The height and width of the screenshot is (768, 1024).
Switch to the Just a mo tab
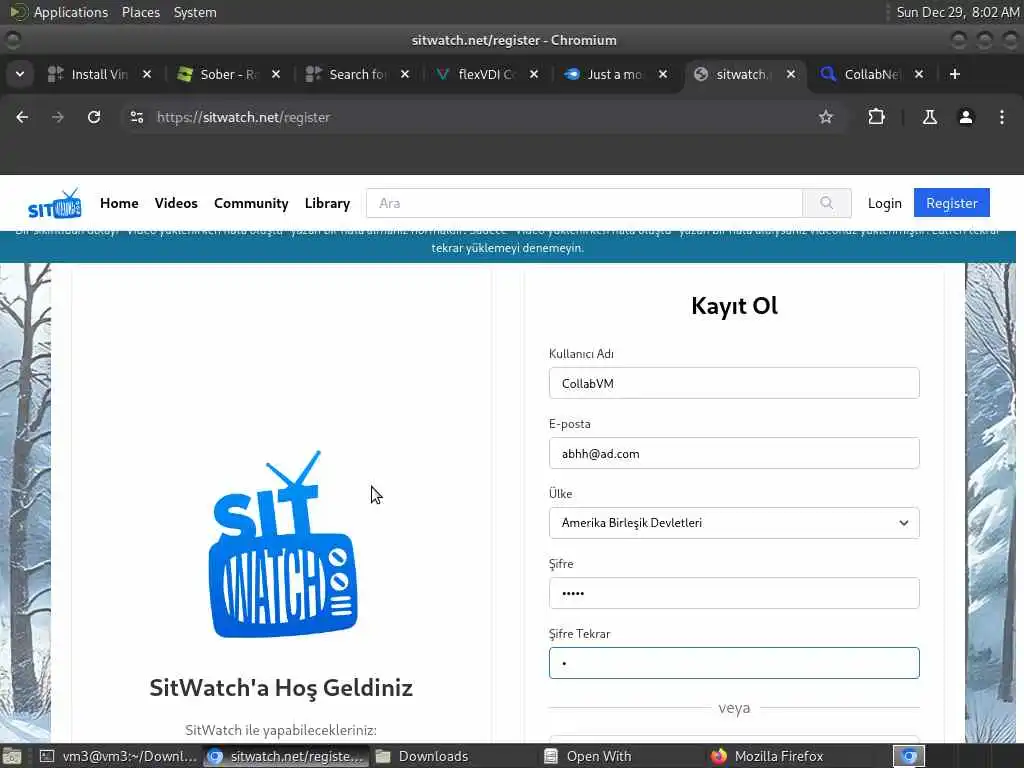click(614, 74)
